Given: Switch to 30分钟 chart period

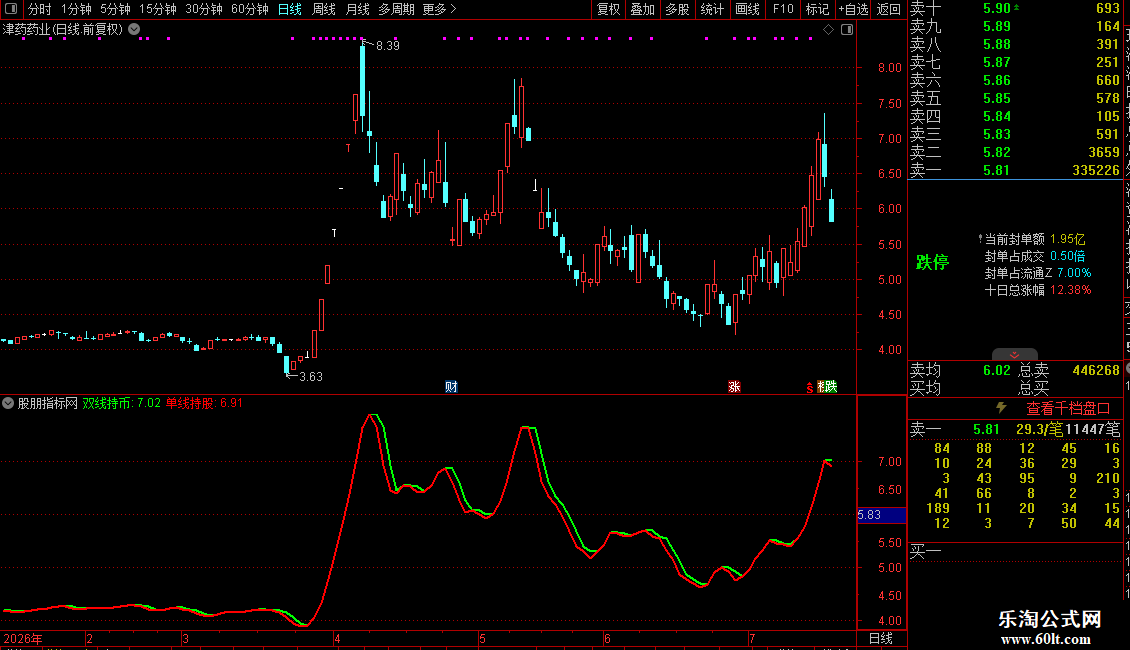Looking at the screenshot, I should coord(204,9).
